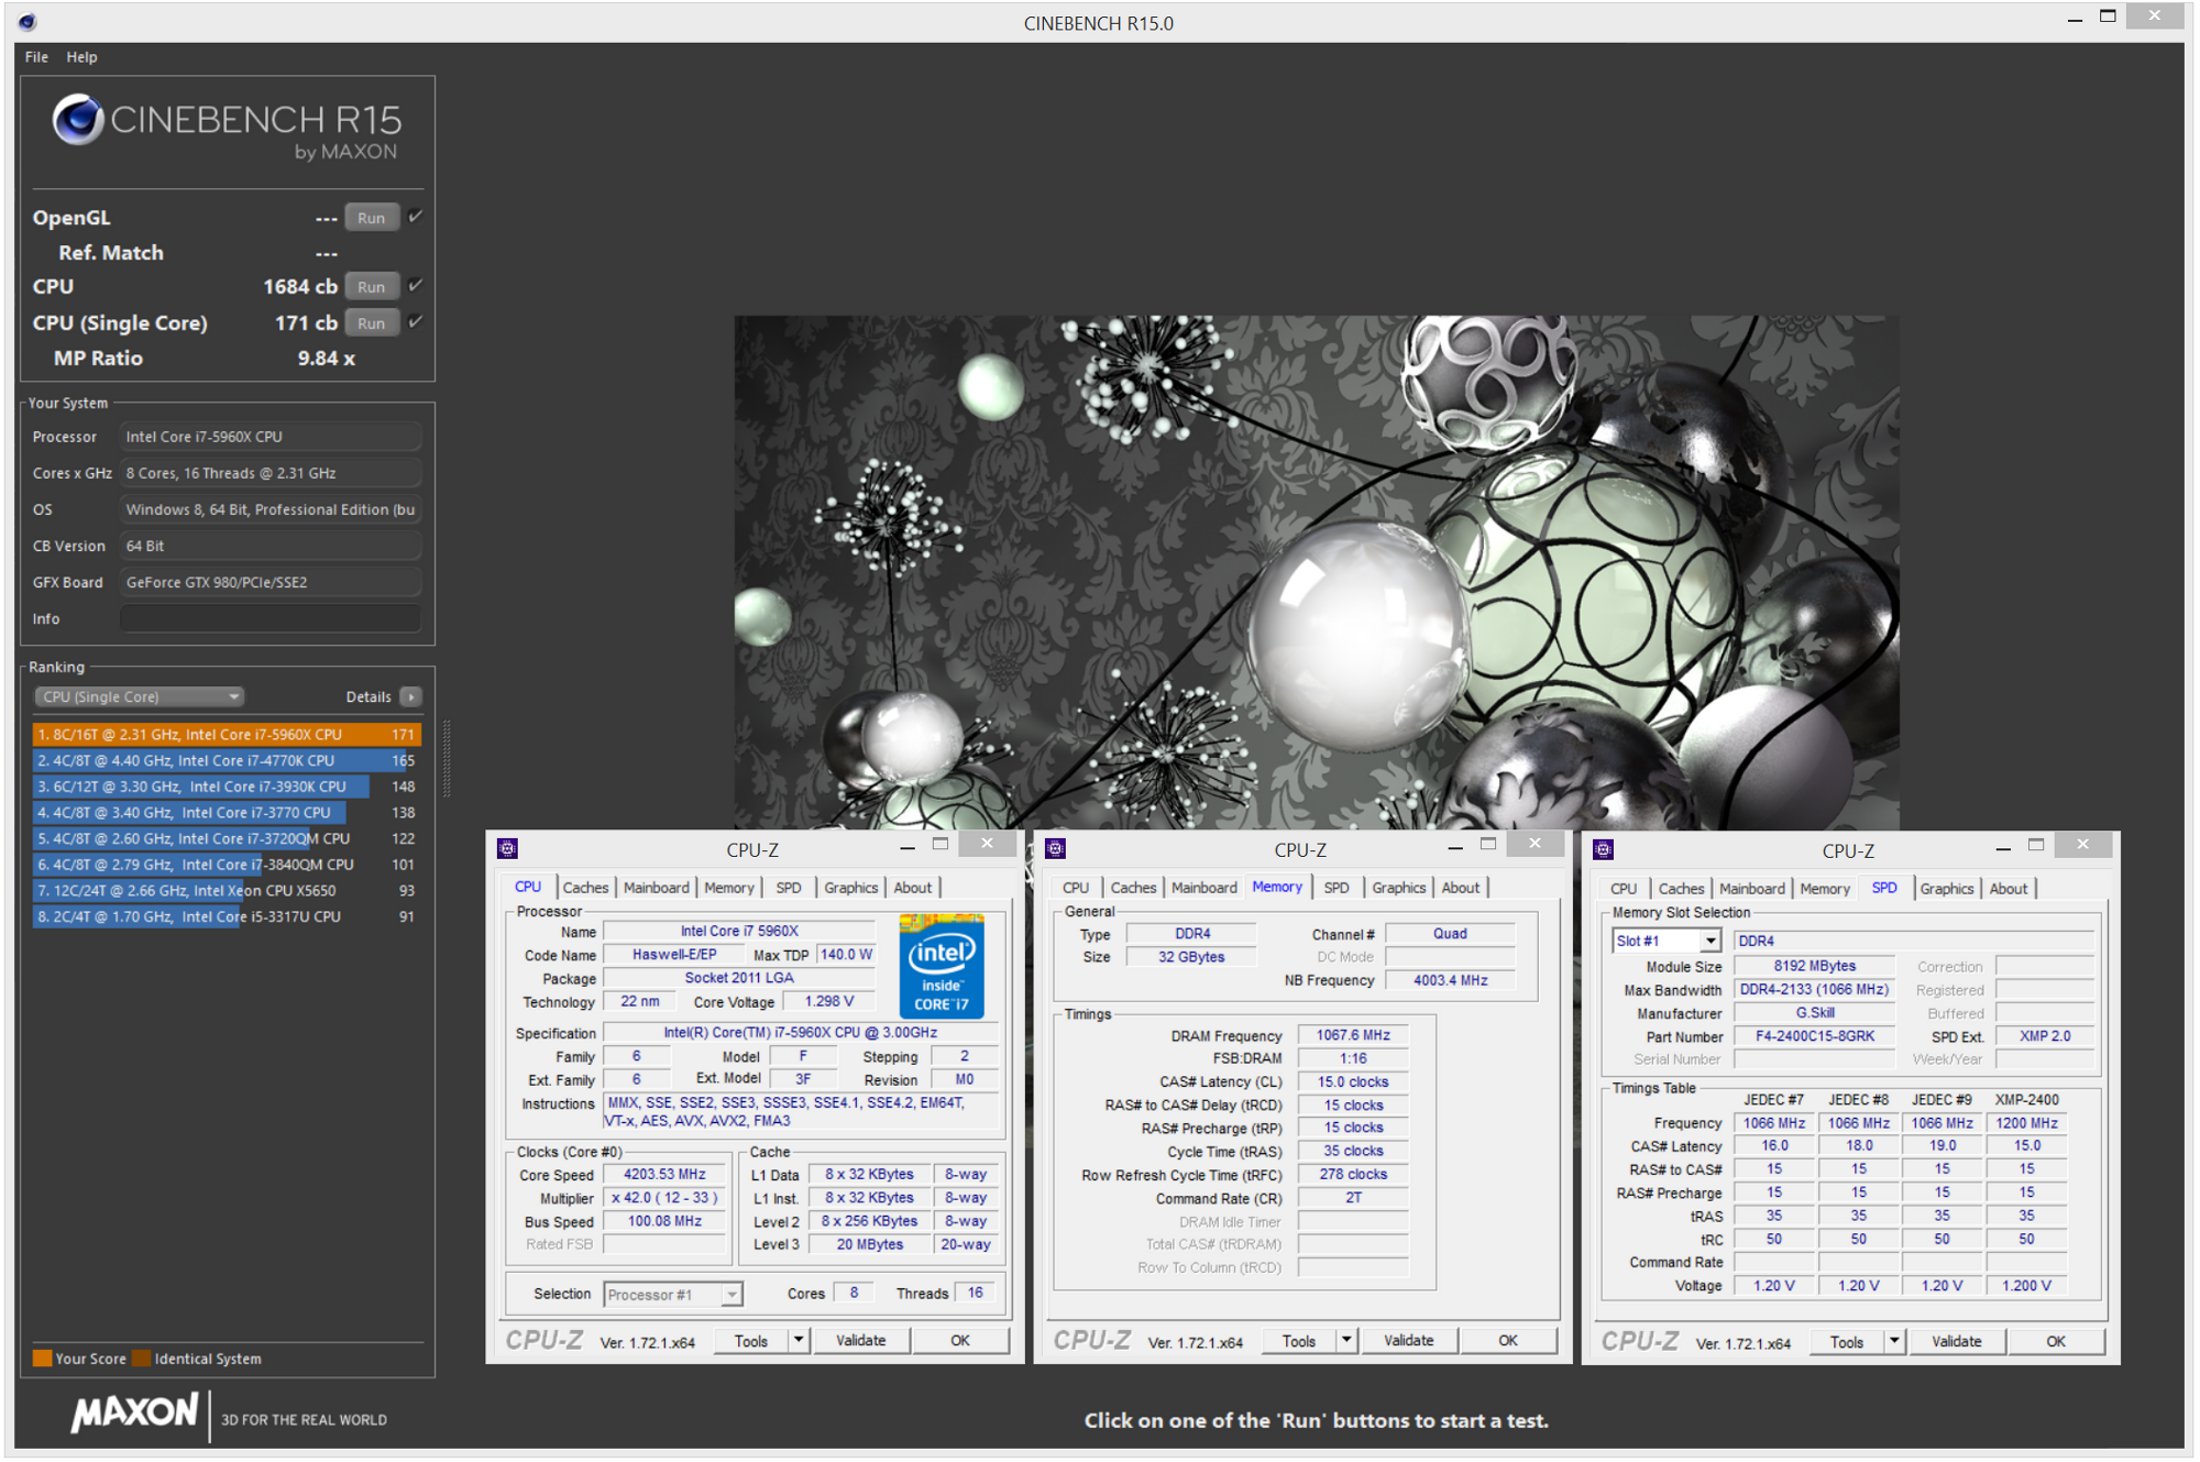The width and height of the screenshot is (2200, 1462).
Task: Click the Processor field showing i7-5960X CPU
Action: (270, 437)
